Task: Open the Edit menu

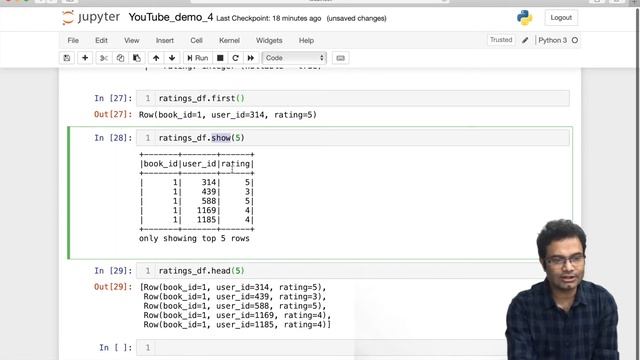Action: (101, 40)
